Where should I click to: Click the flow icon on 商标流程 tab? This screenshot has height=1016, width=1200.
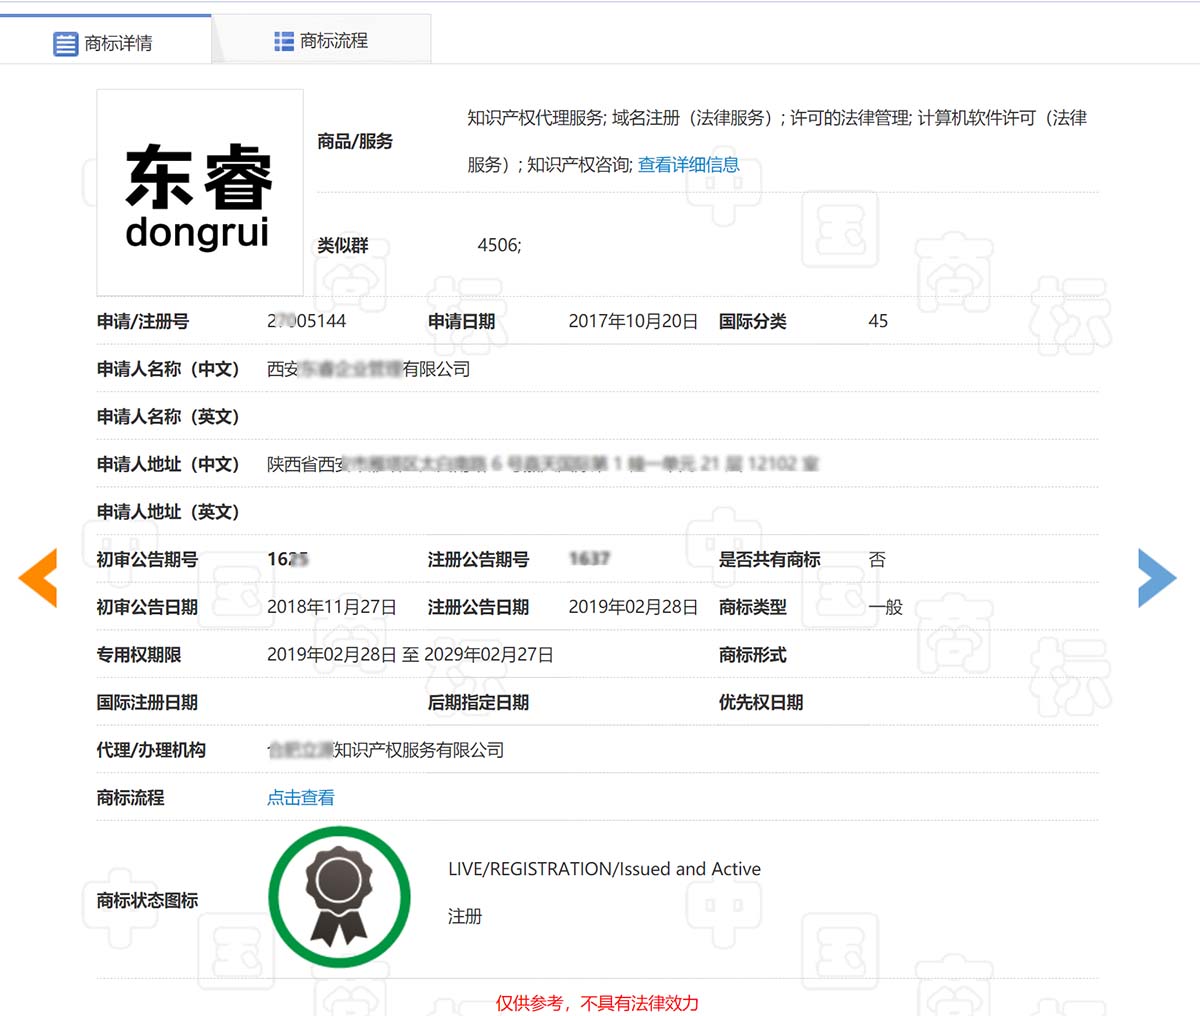[284, 41]
